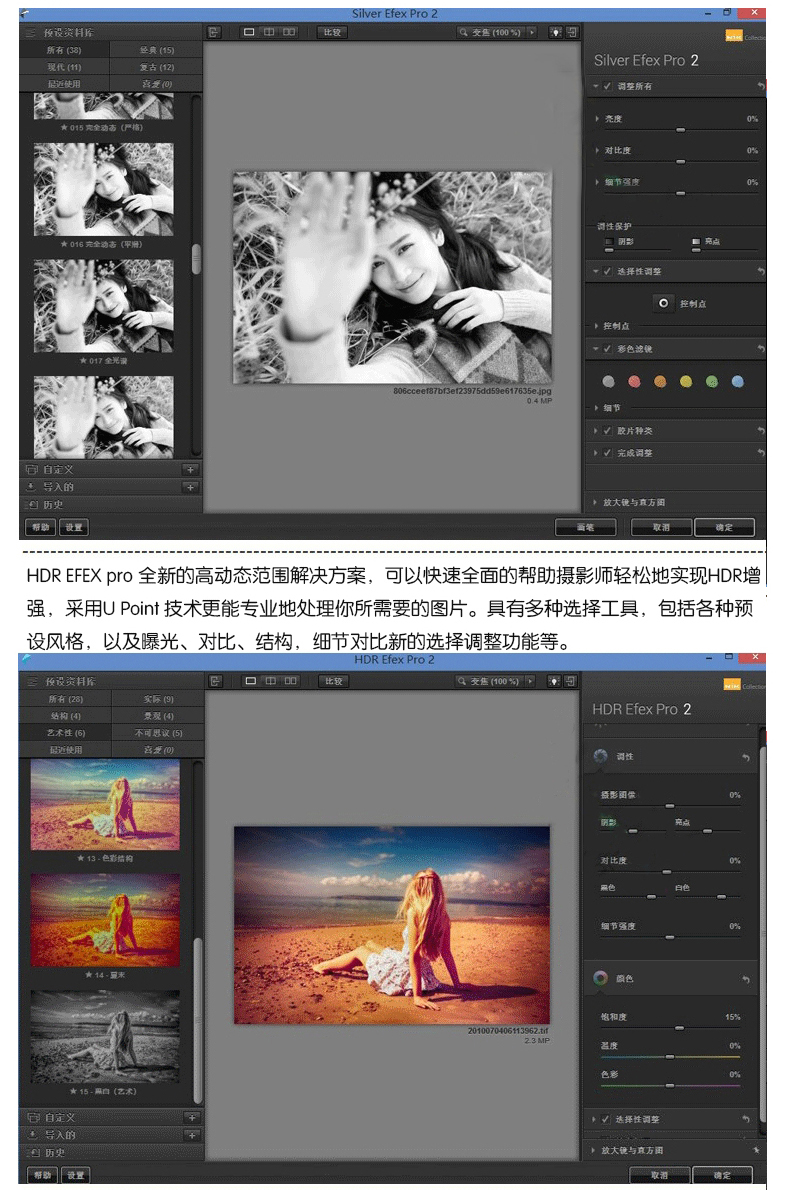Expand 放大镜与直方图 in HDR Efex
Screen dimensions: 790x1190
593,1151
